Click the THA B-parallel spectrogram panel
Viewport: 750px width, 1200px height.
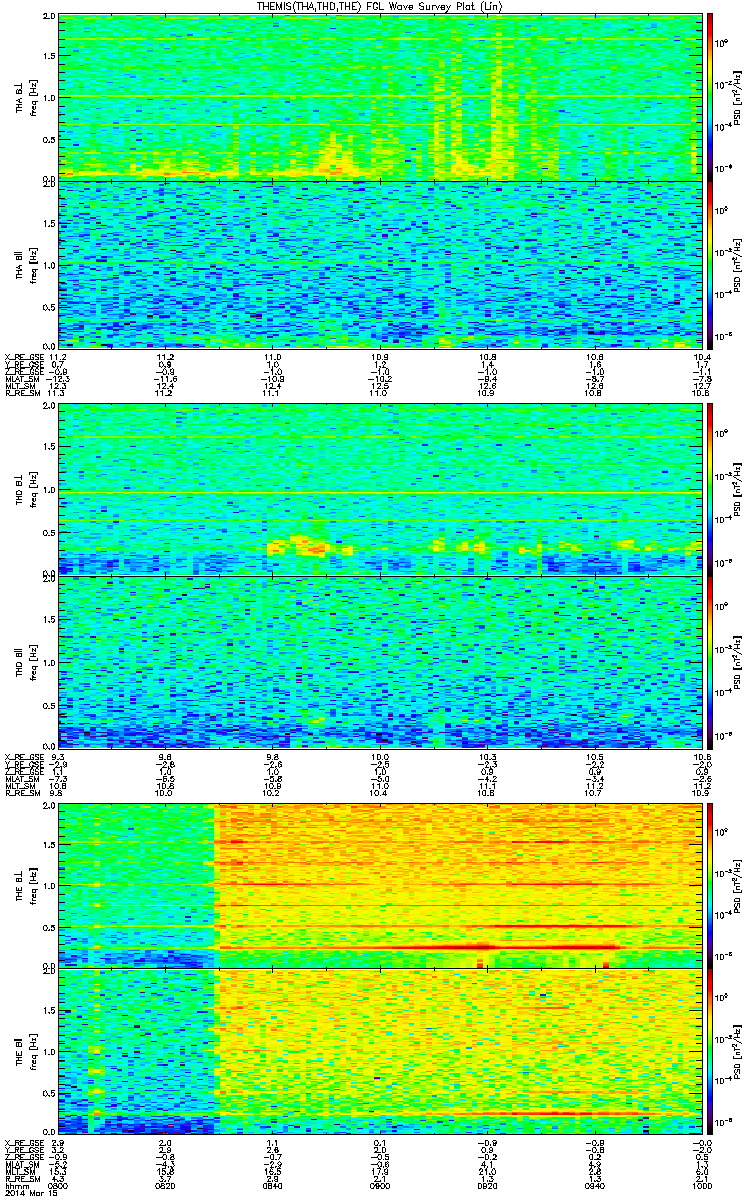(x=379, y=263)
